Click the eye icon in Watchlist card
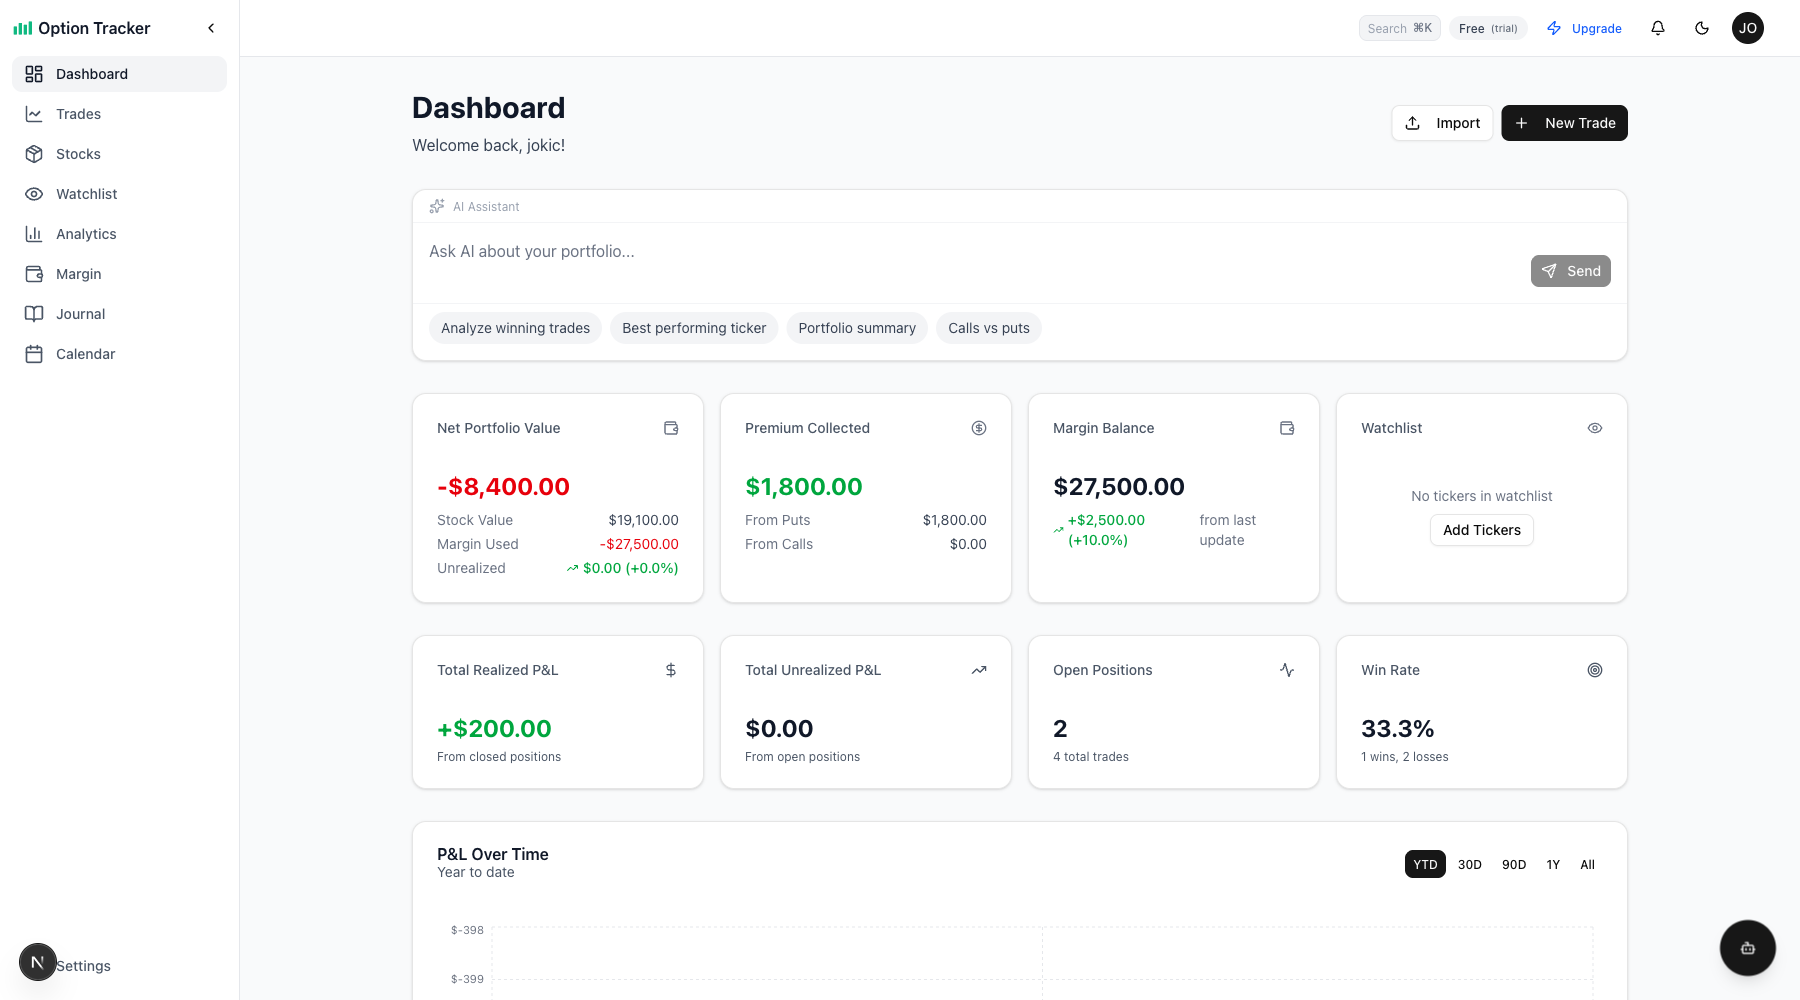 click(x=1594, y=428)
